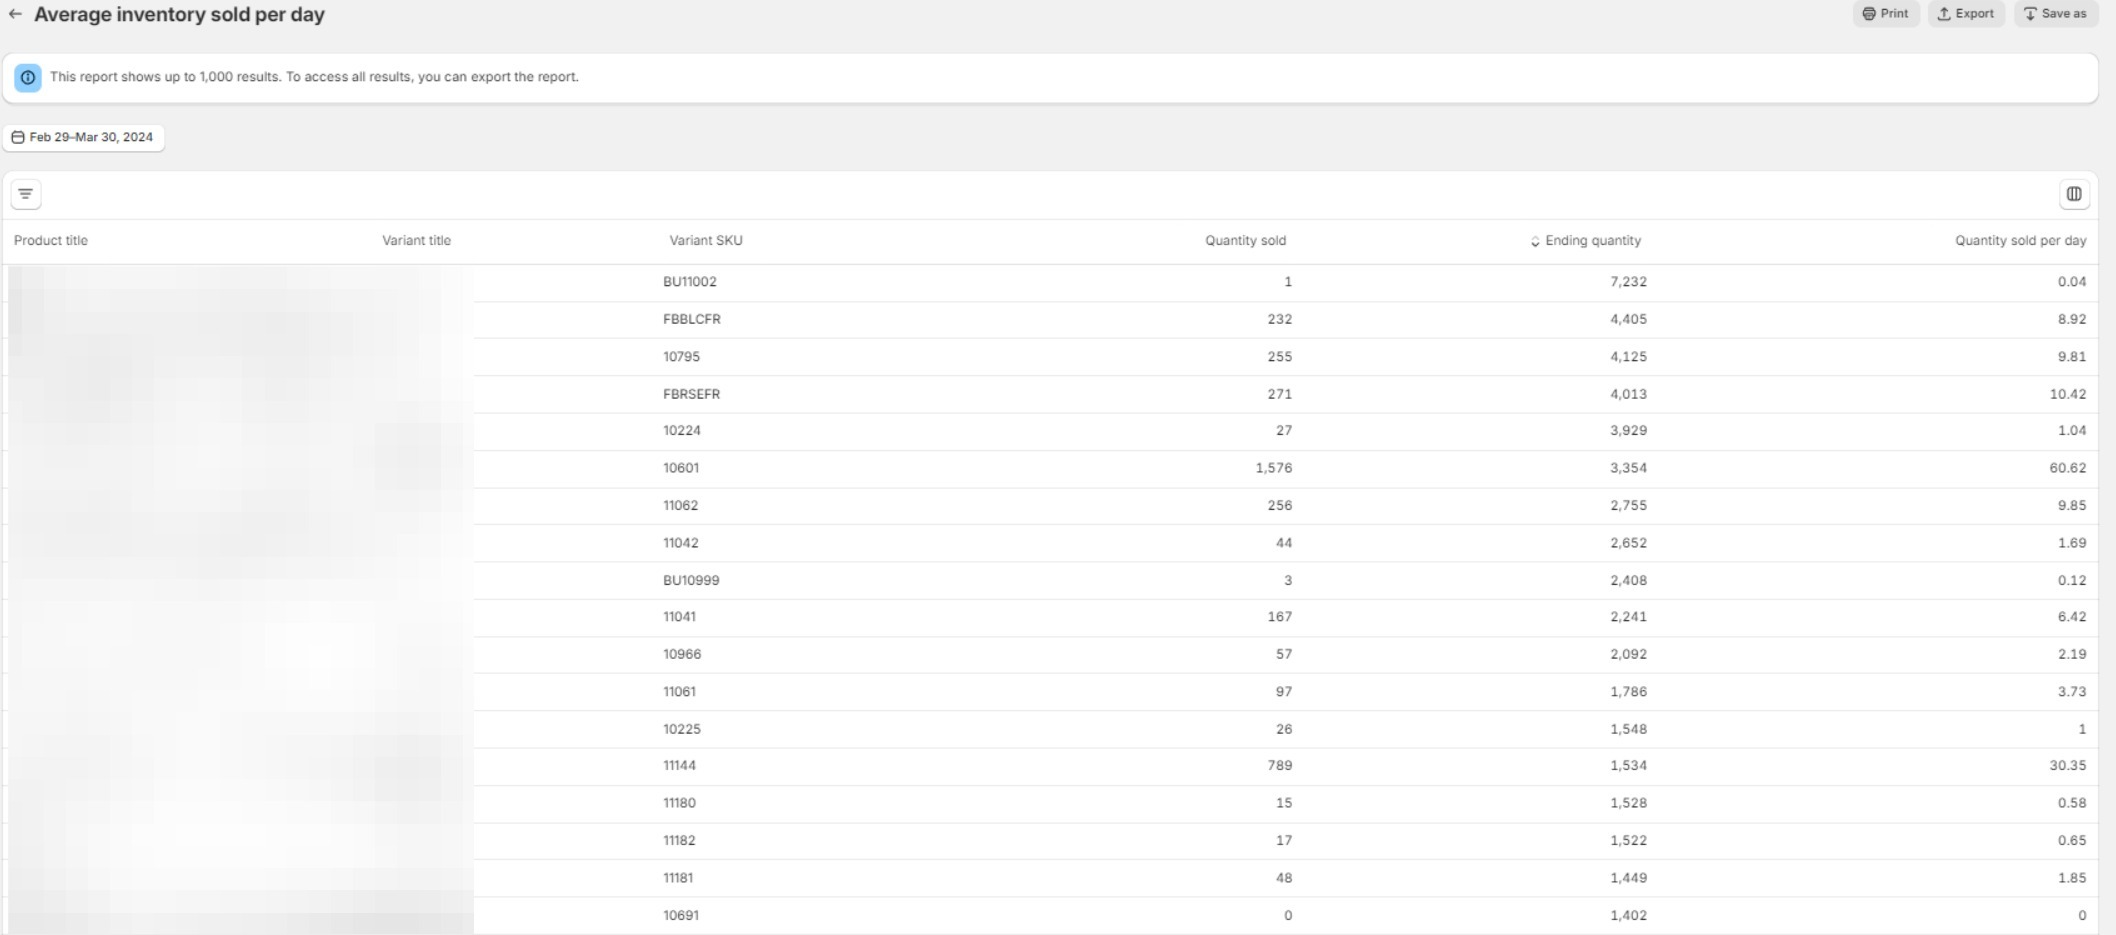The width and height of the screenshot is (2116, 935).
Task: Click per-day value 0.04
Action: 2072,282
